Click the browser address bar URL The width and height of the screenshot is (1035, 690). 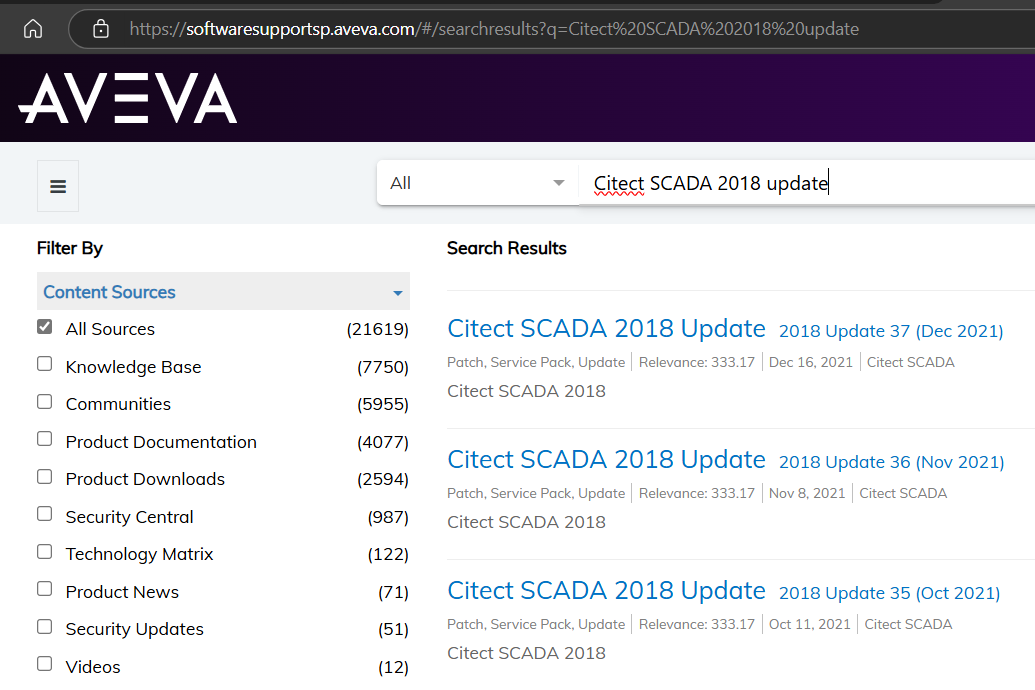coord(494,29)
